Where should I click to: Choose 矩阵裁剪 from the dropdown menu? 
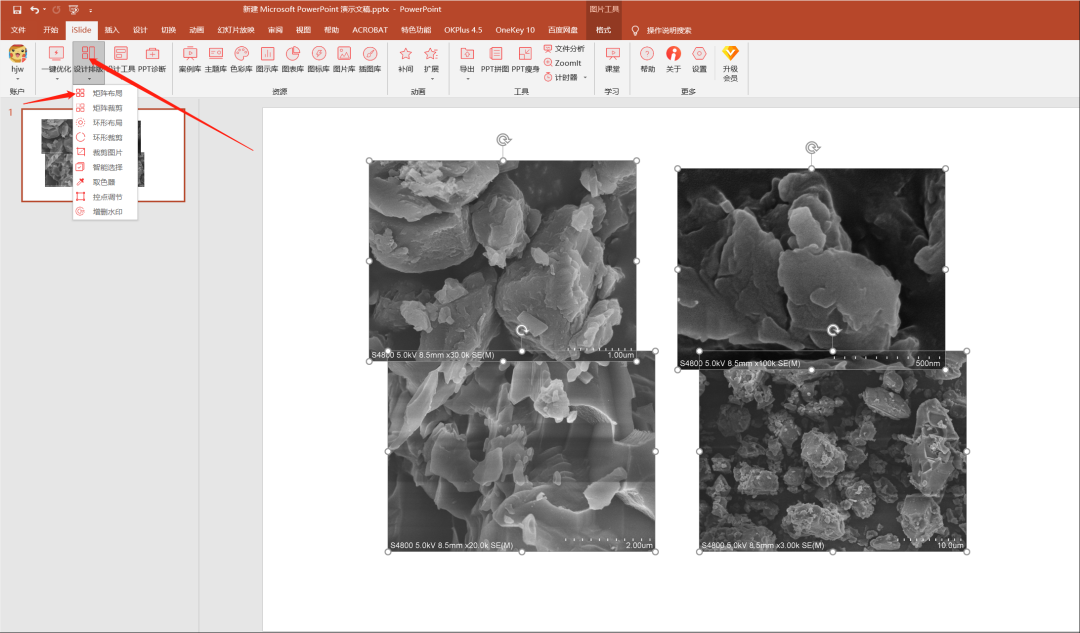(x=105, y=108)
